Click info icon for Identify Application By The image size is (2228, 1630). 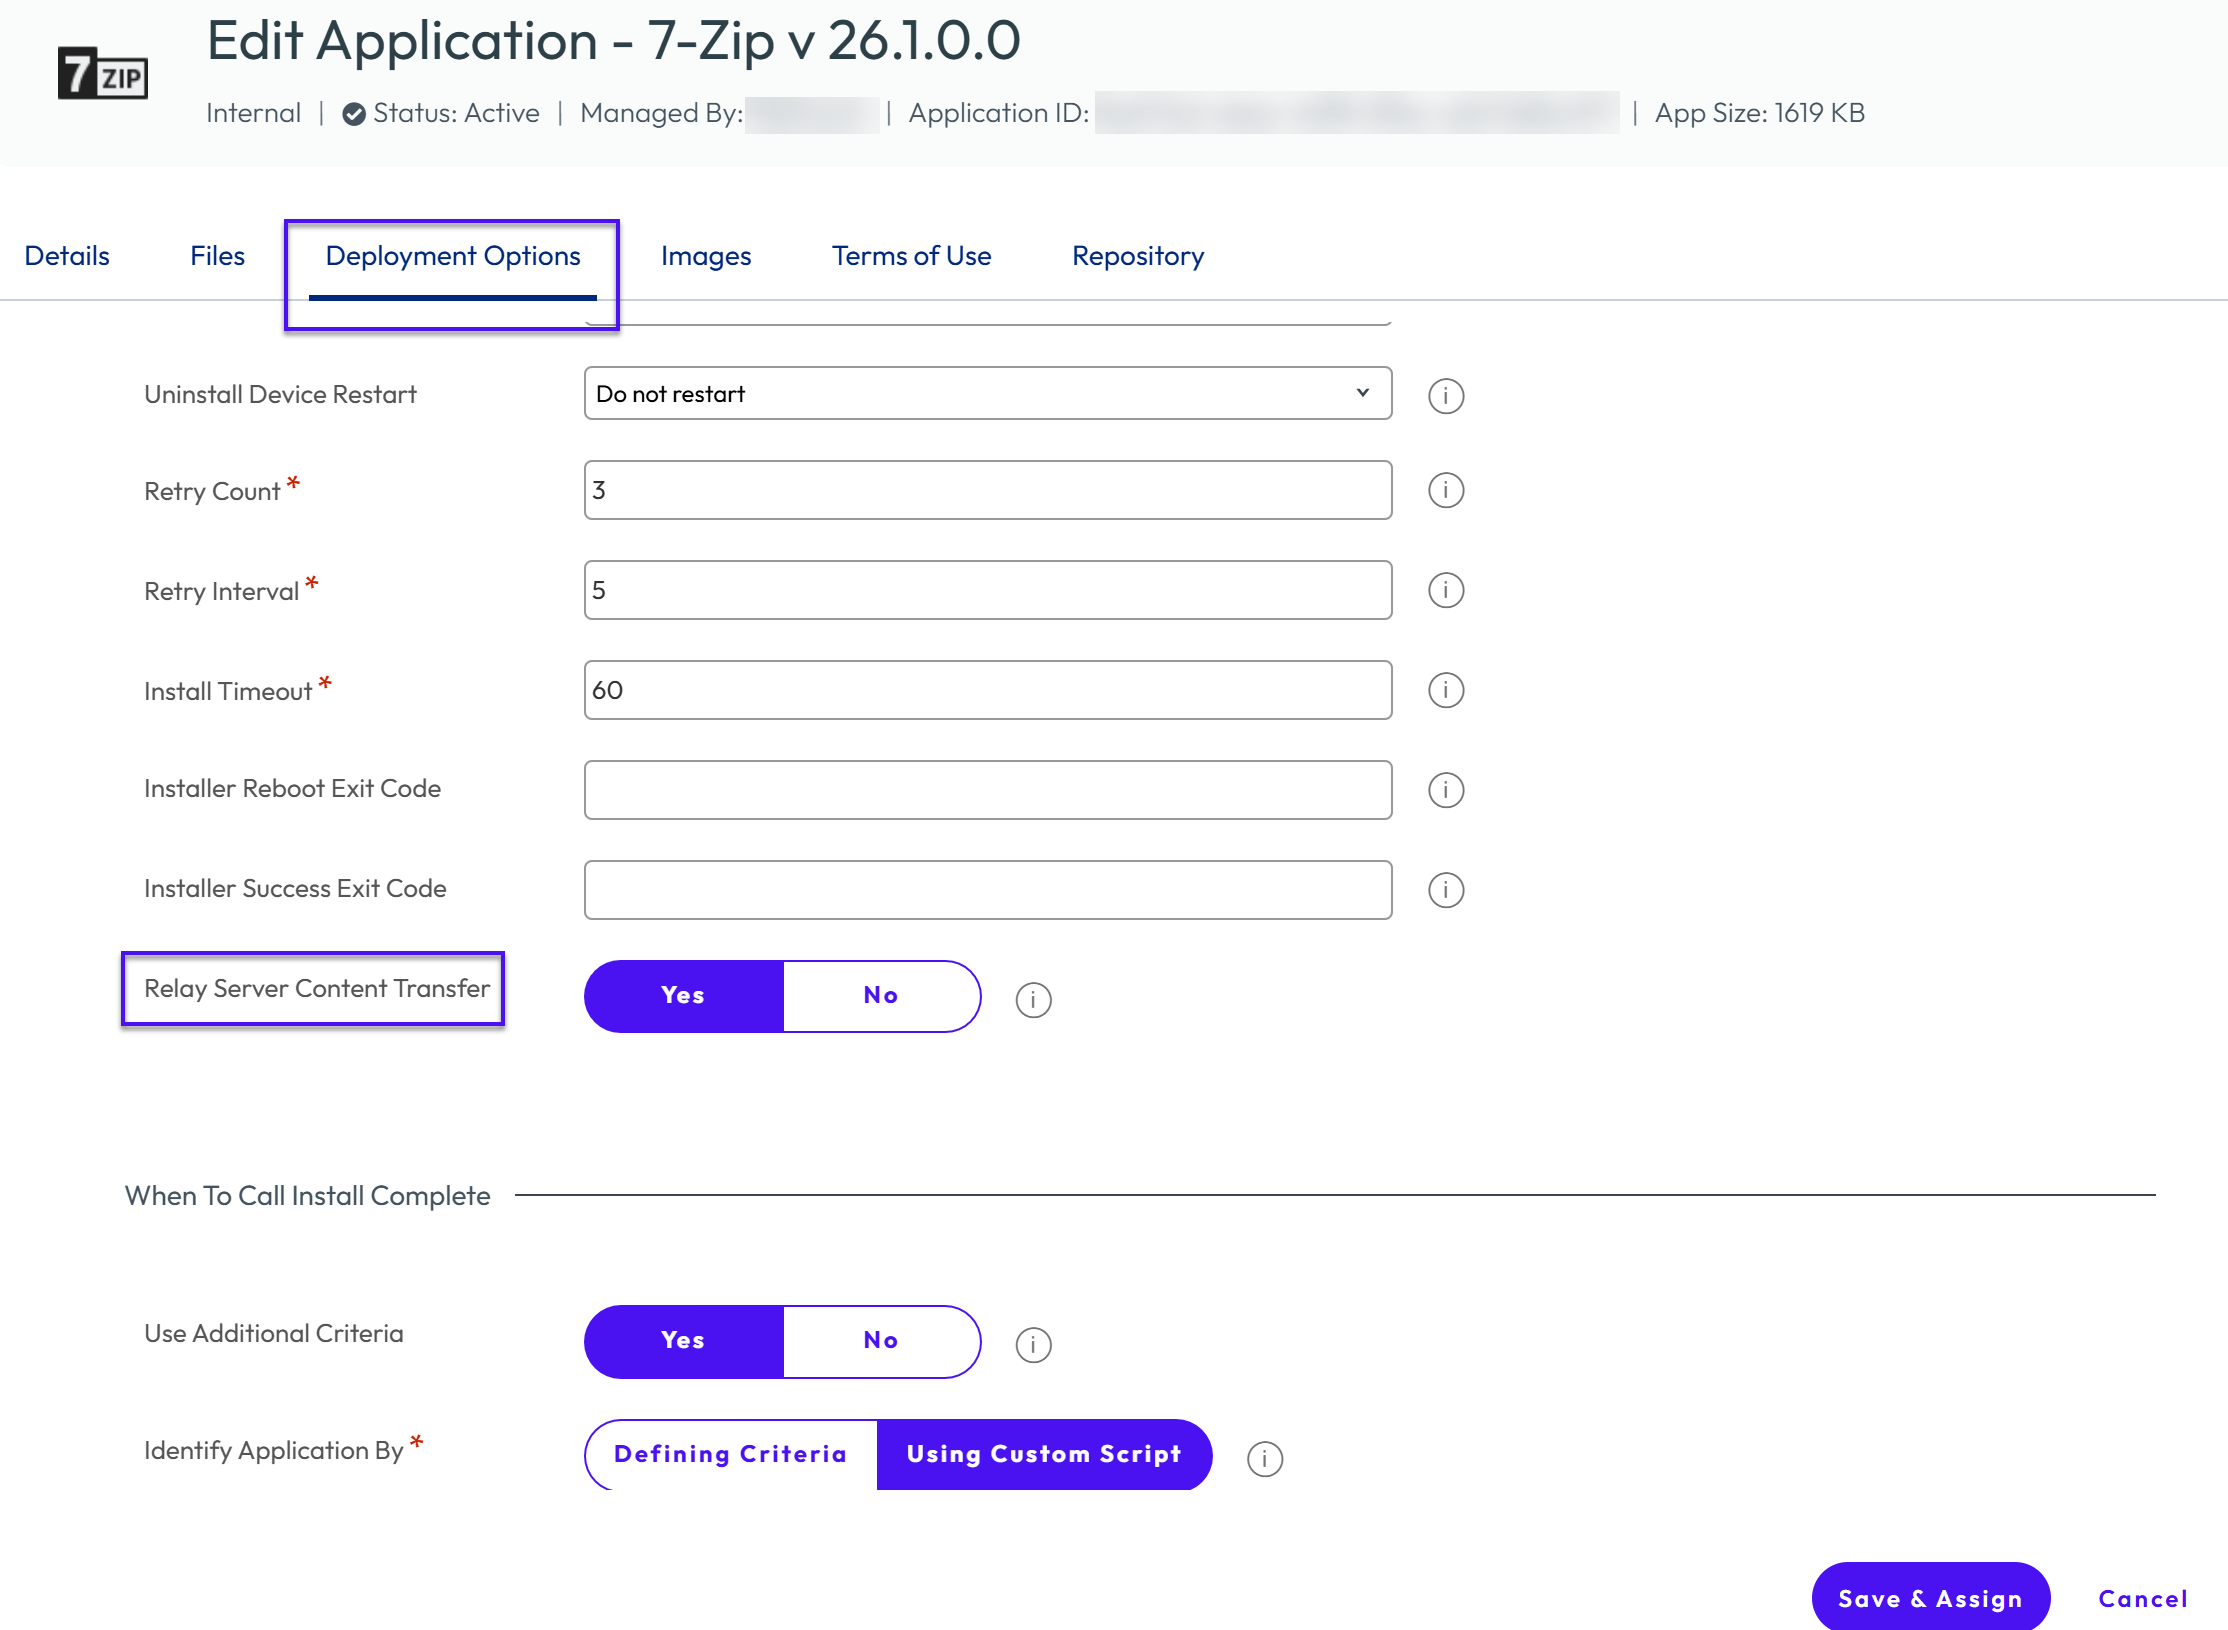click(1265, 1459)
